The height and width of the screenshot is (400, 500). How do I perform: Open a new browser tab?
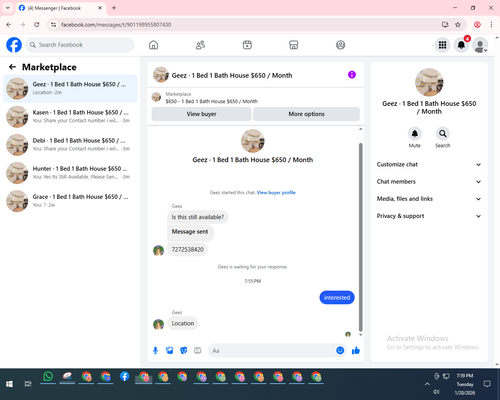point(114,8)
